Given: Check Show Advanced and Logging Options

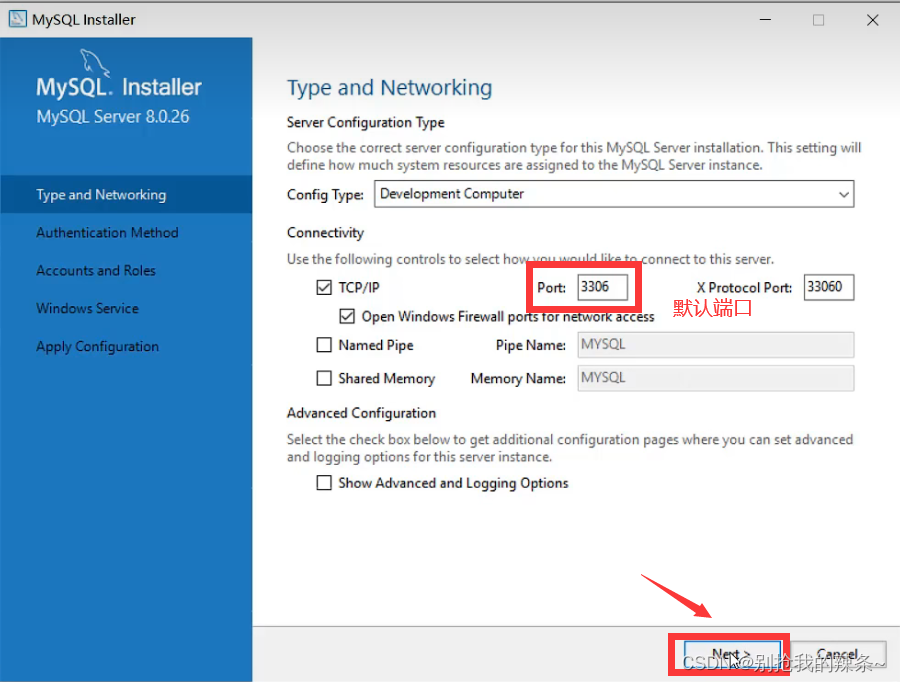Looking at the screenshot, I should pos(324,482).
